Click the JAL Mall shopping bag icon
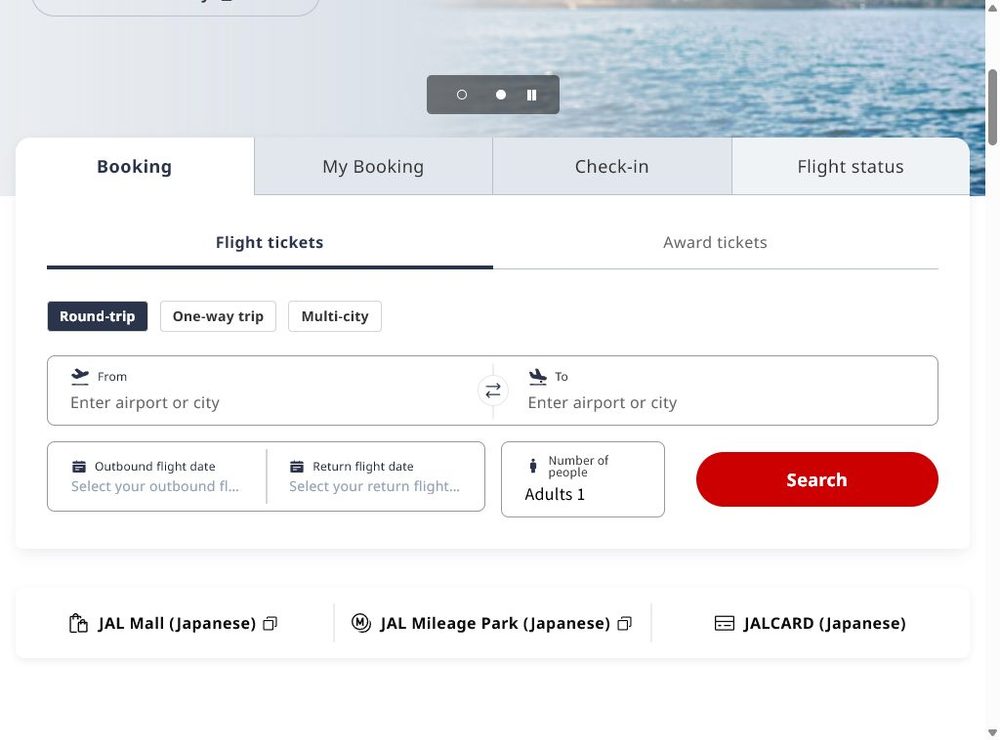 click(x=78, y=623)
